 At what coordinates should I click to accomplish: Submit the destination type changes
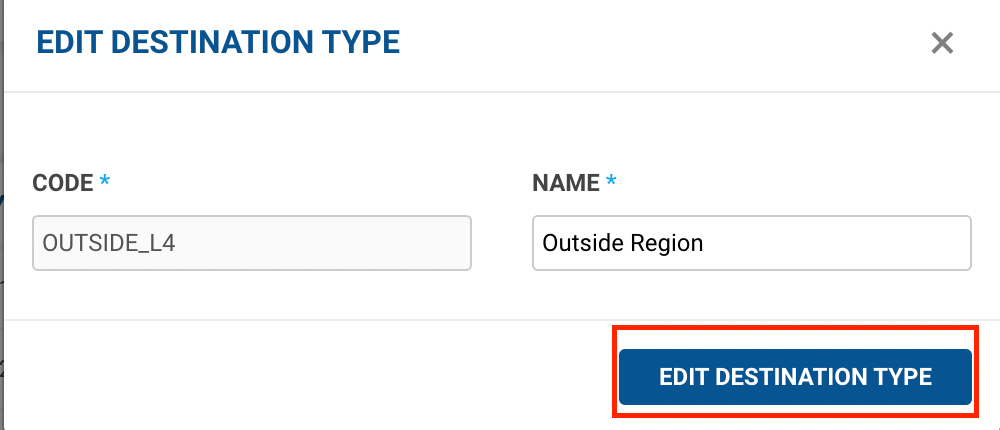tap(795, 377)
